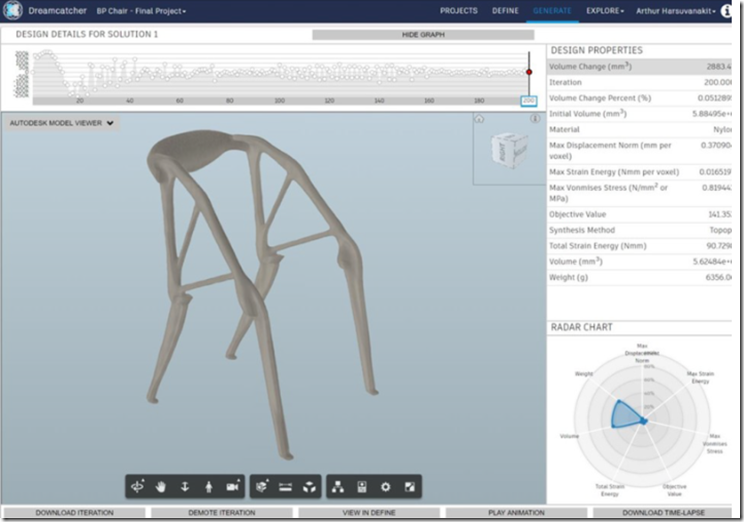Click the ViewCube Home icon
Image resolution: width=744 pixels, height=522 pixels.
point(479,119)
